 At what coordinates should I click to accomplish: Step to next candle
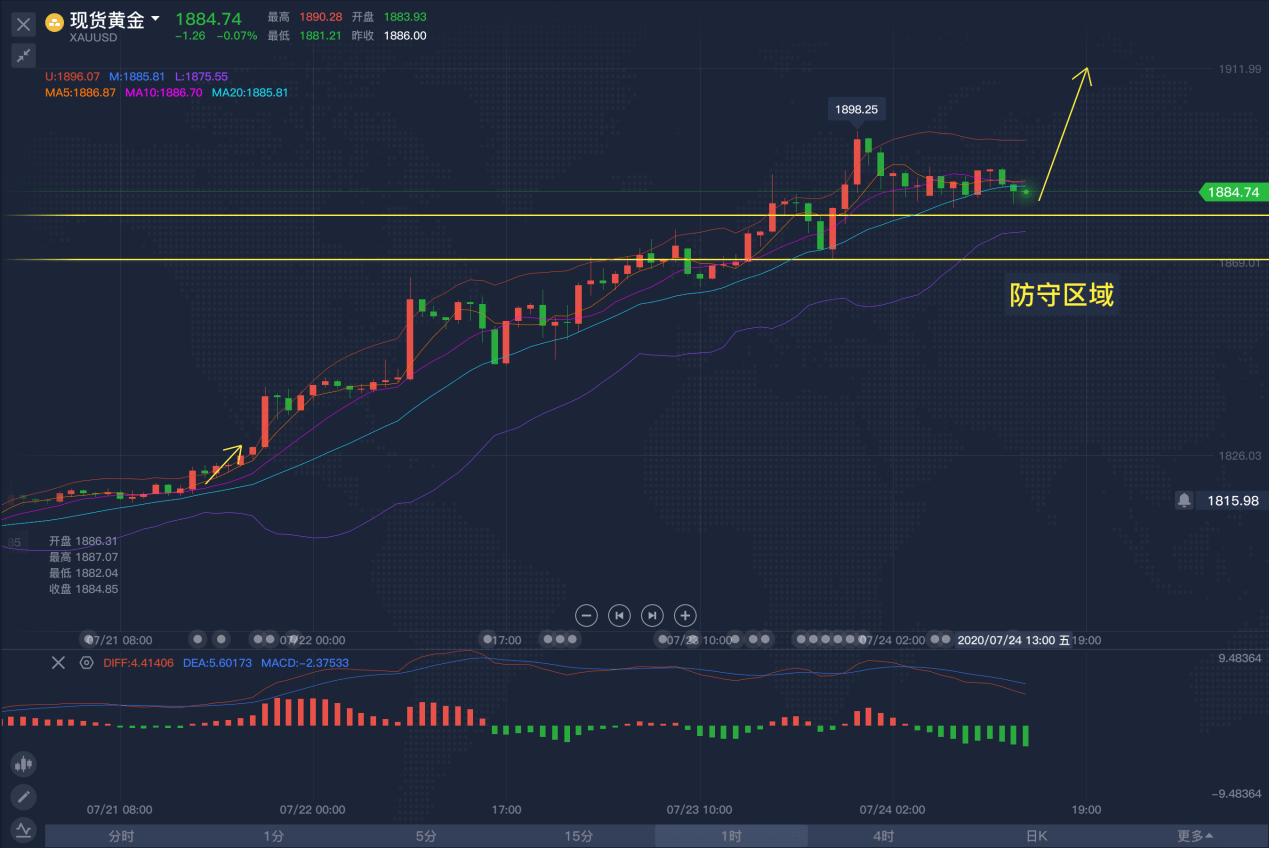tap(652, 615)
